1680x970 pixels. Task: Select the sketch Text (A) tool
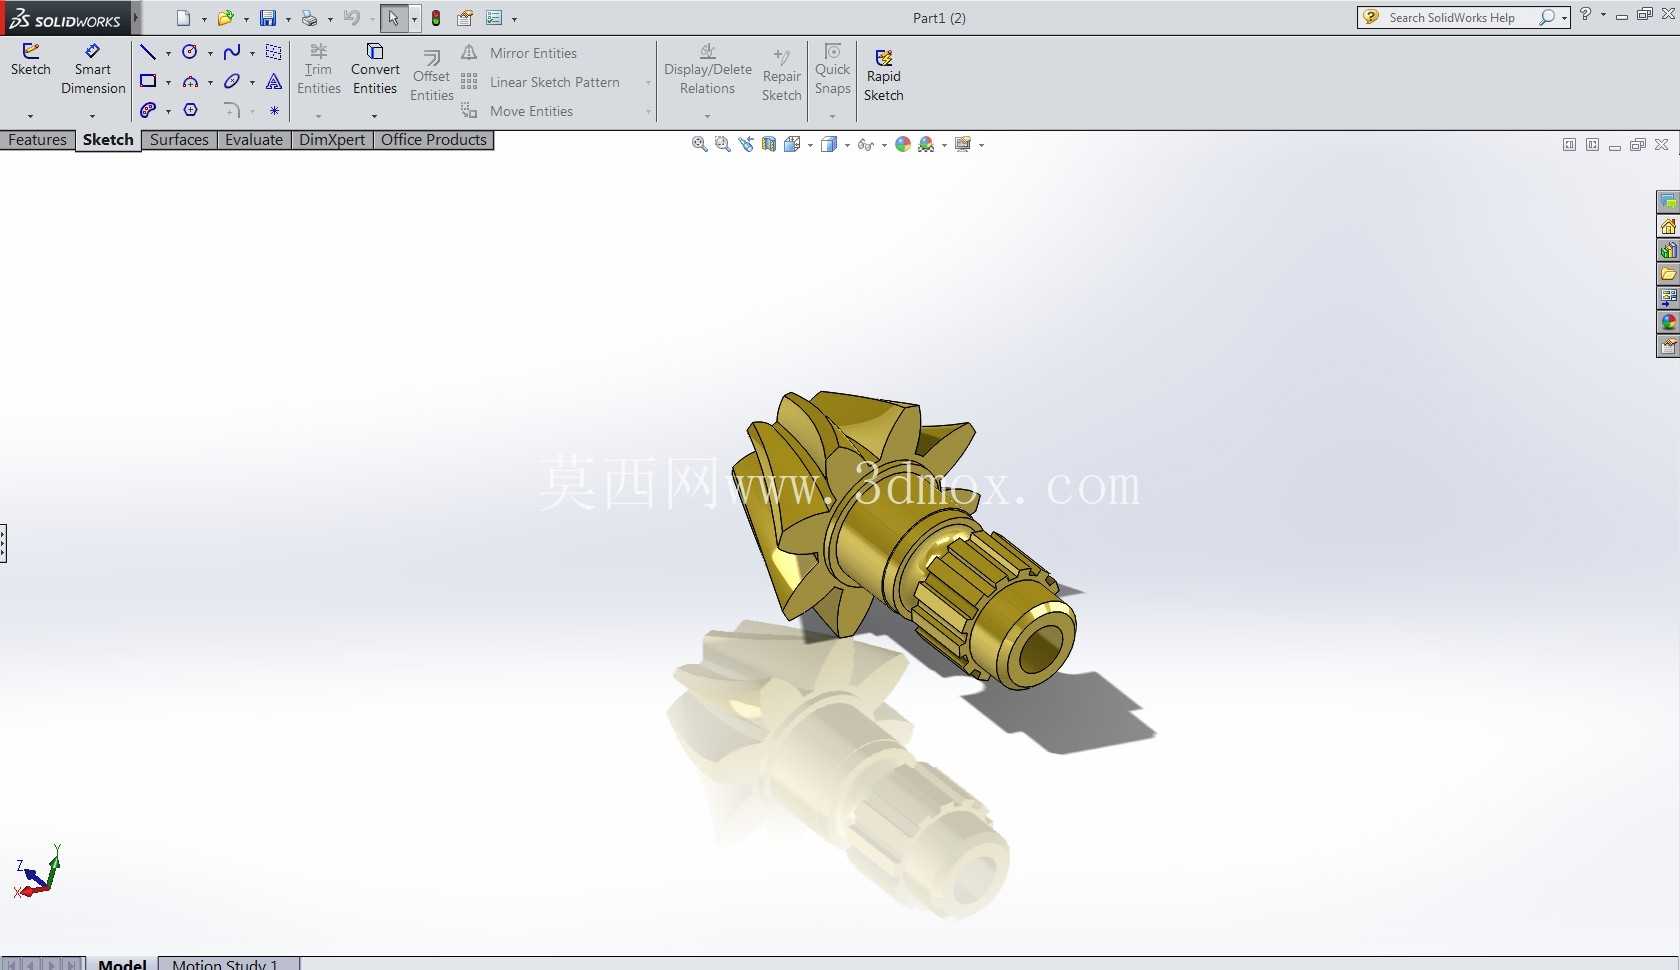pyautogui.click(x=274, y=81)
